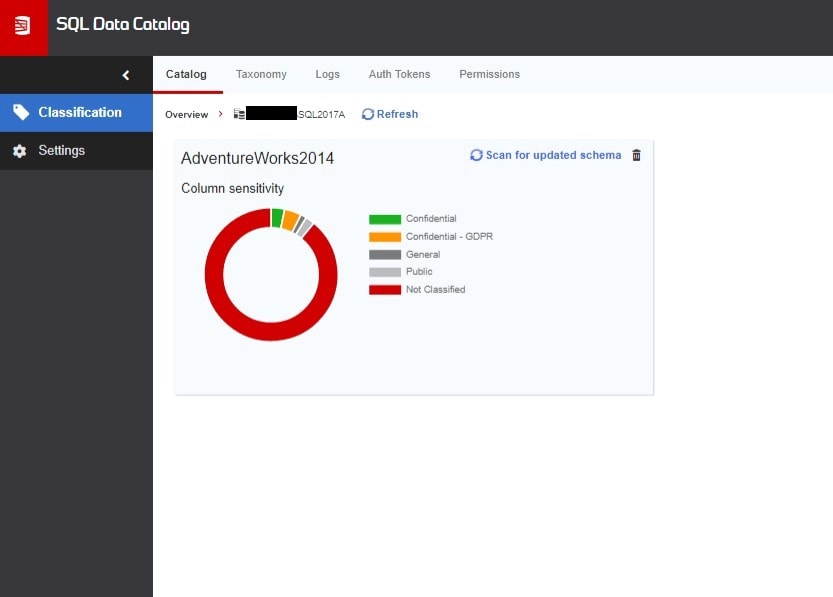Click the orange GDPR donut segment
The width and height of the screenshot is (833, 597).
point(290,220)
